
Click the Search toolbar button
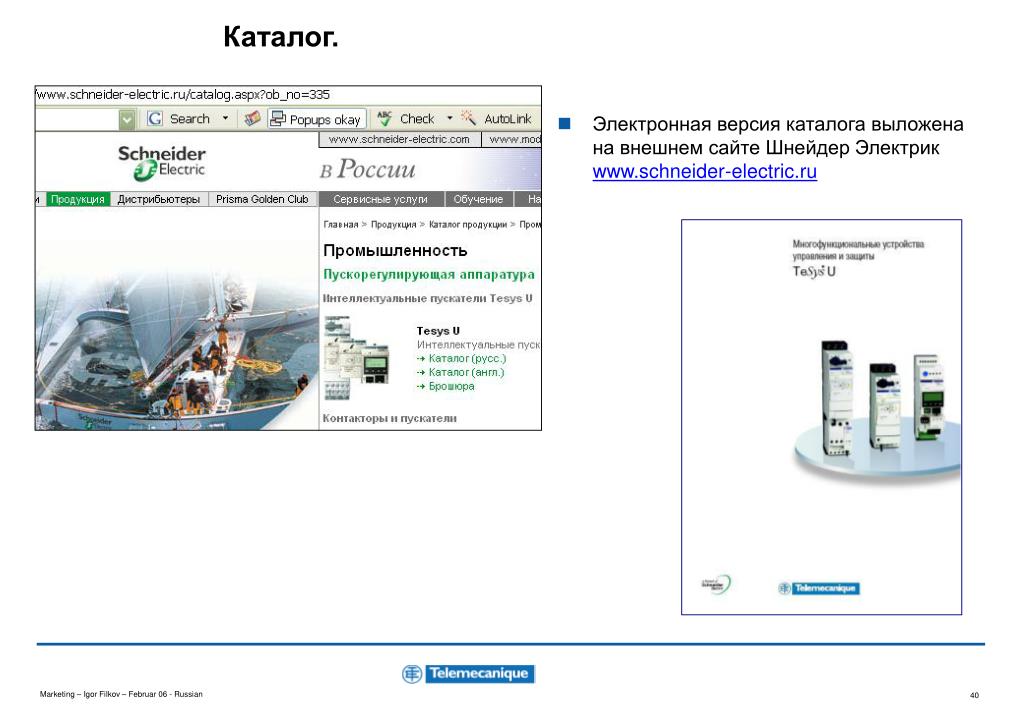(x=189, y=119)
